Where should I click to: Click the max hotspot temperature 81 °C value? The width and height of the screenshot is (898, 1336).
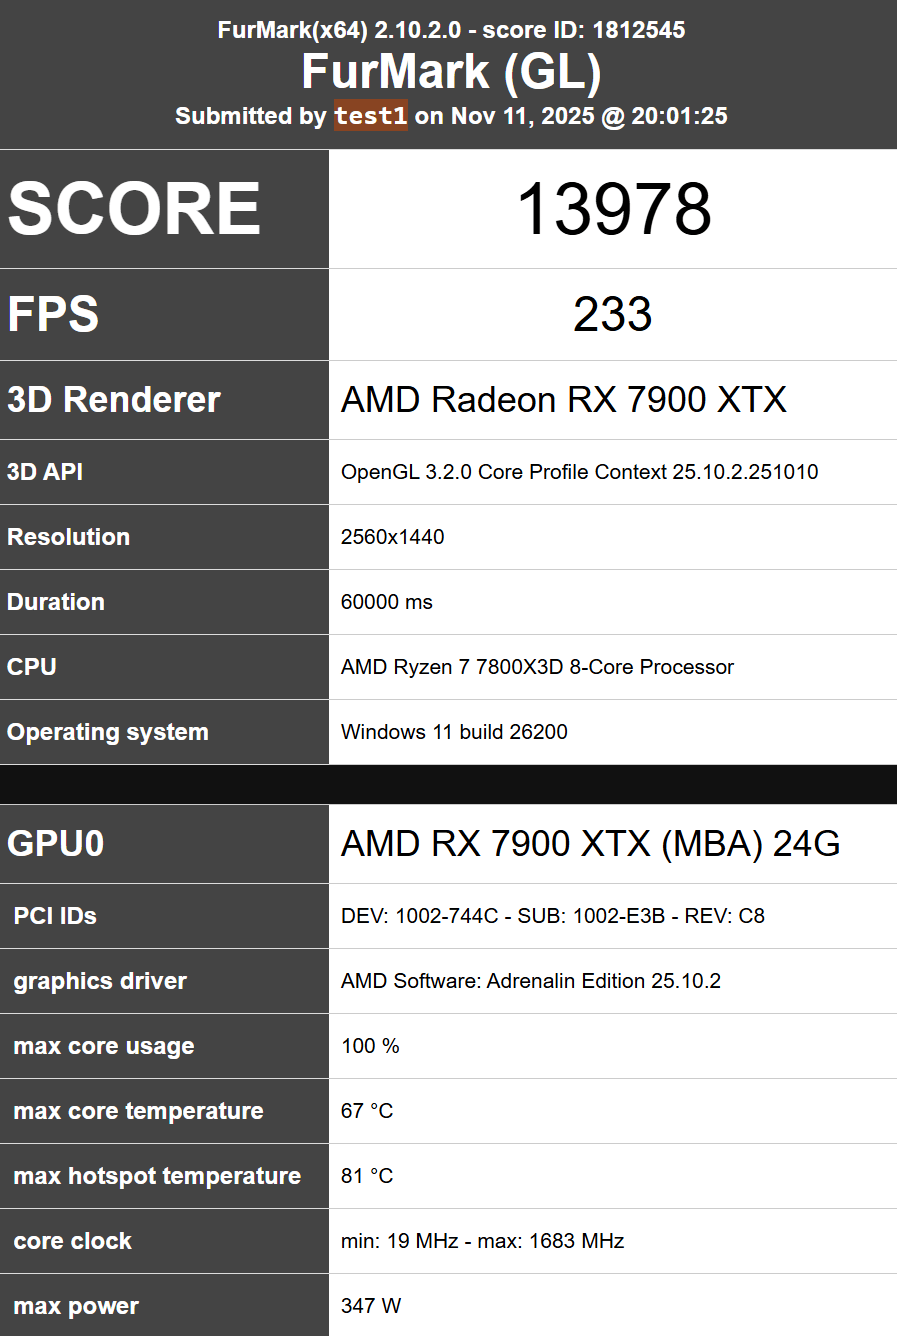[x=367, y=1176]
